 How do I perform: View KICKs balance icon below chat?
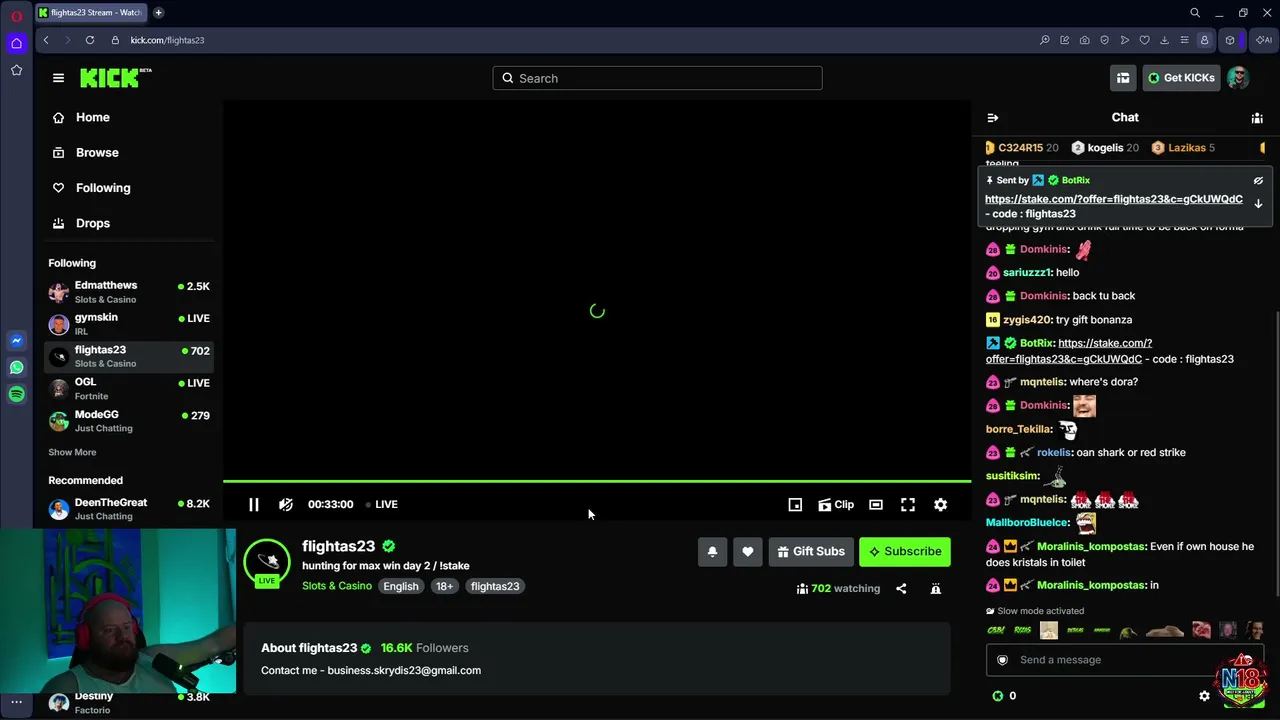pos(997,696)
